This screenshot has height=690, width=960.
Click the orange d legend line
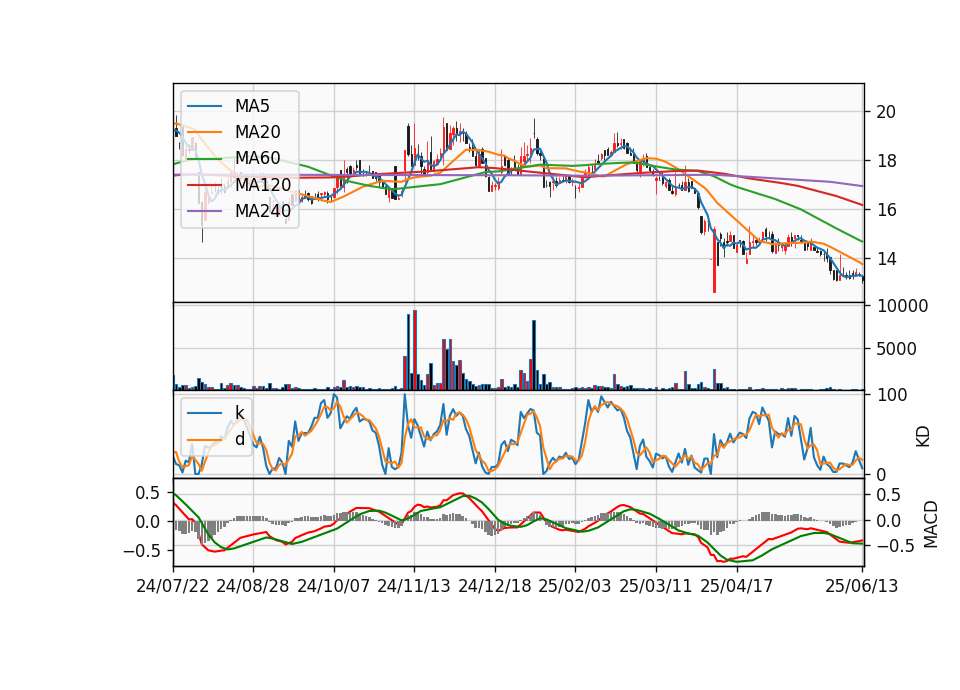204,439
